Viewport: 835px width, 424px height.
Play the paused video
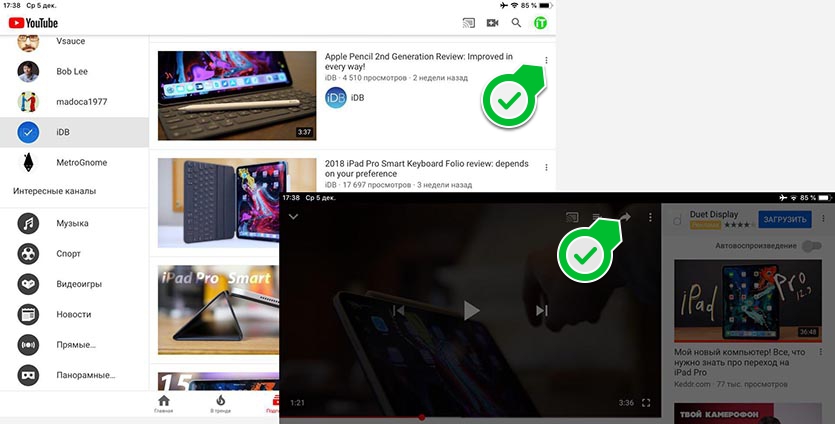[471, 311]
